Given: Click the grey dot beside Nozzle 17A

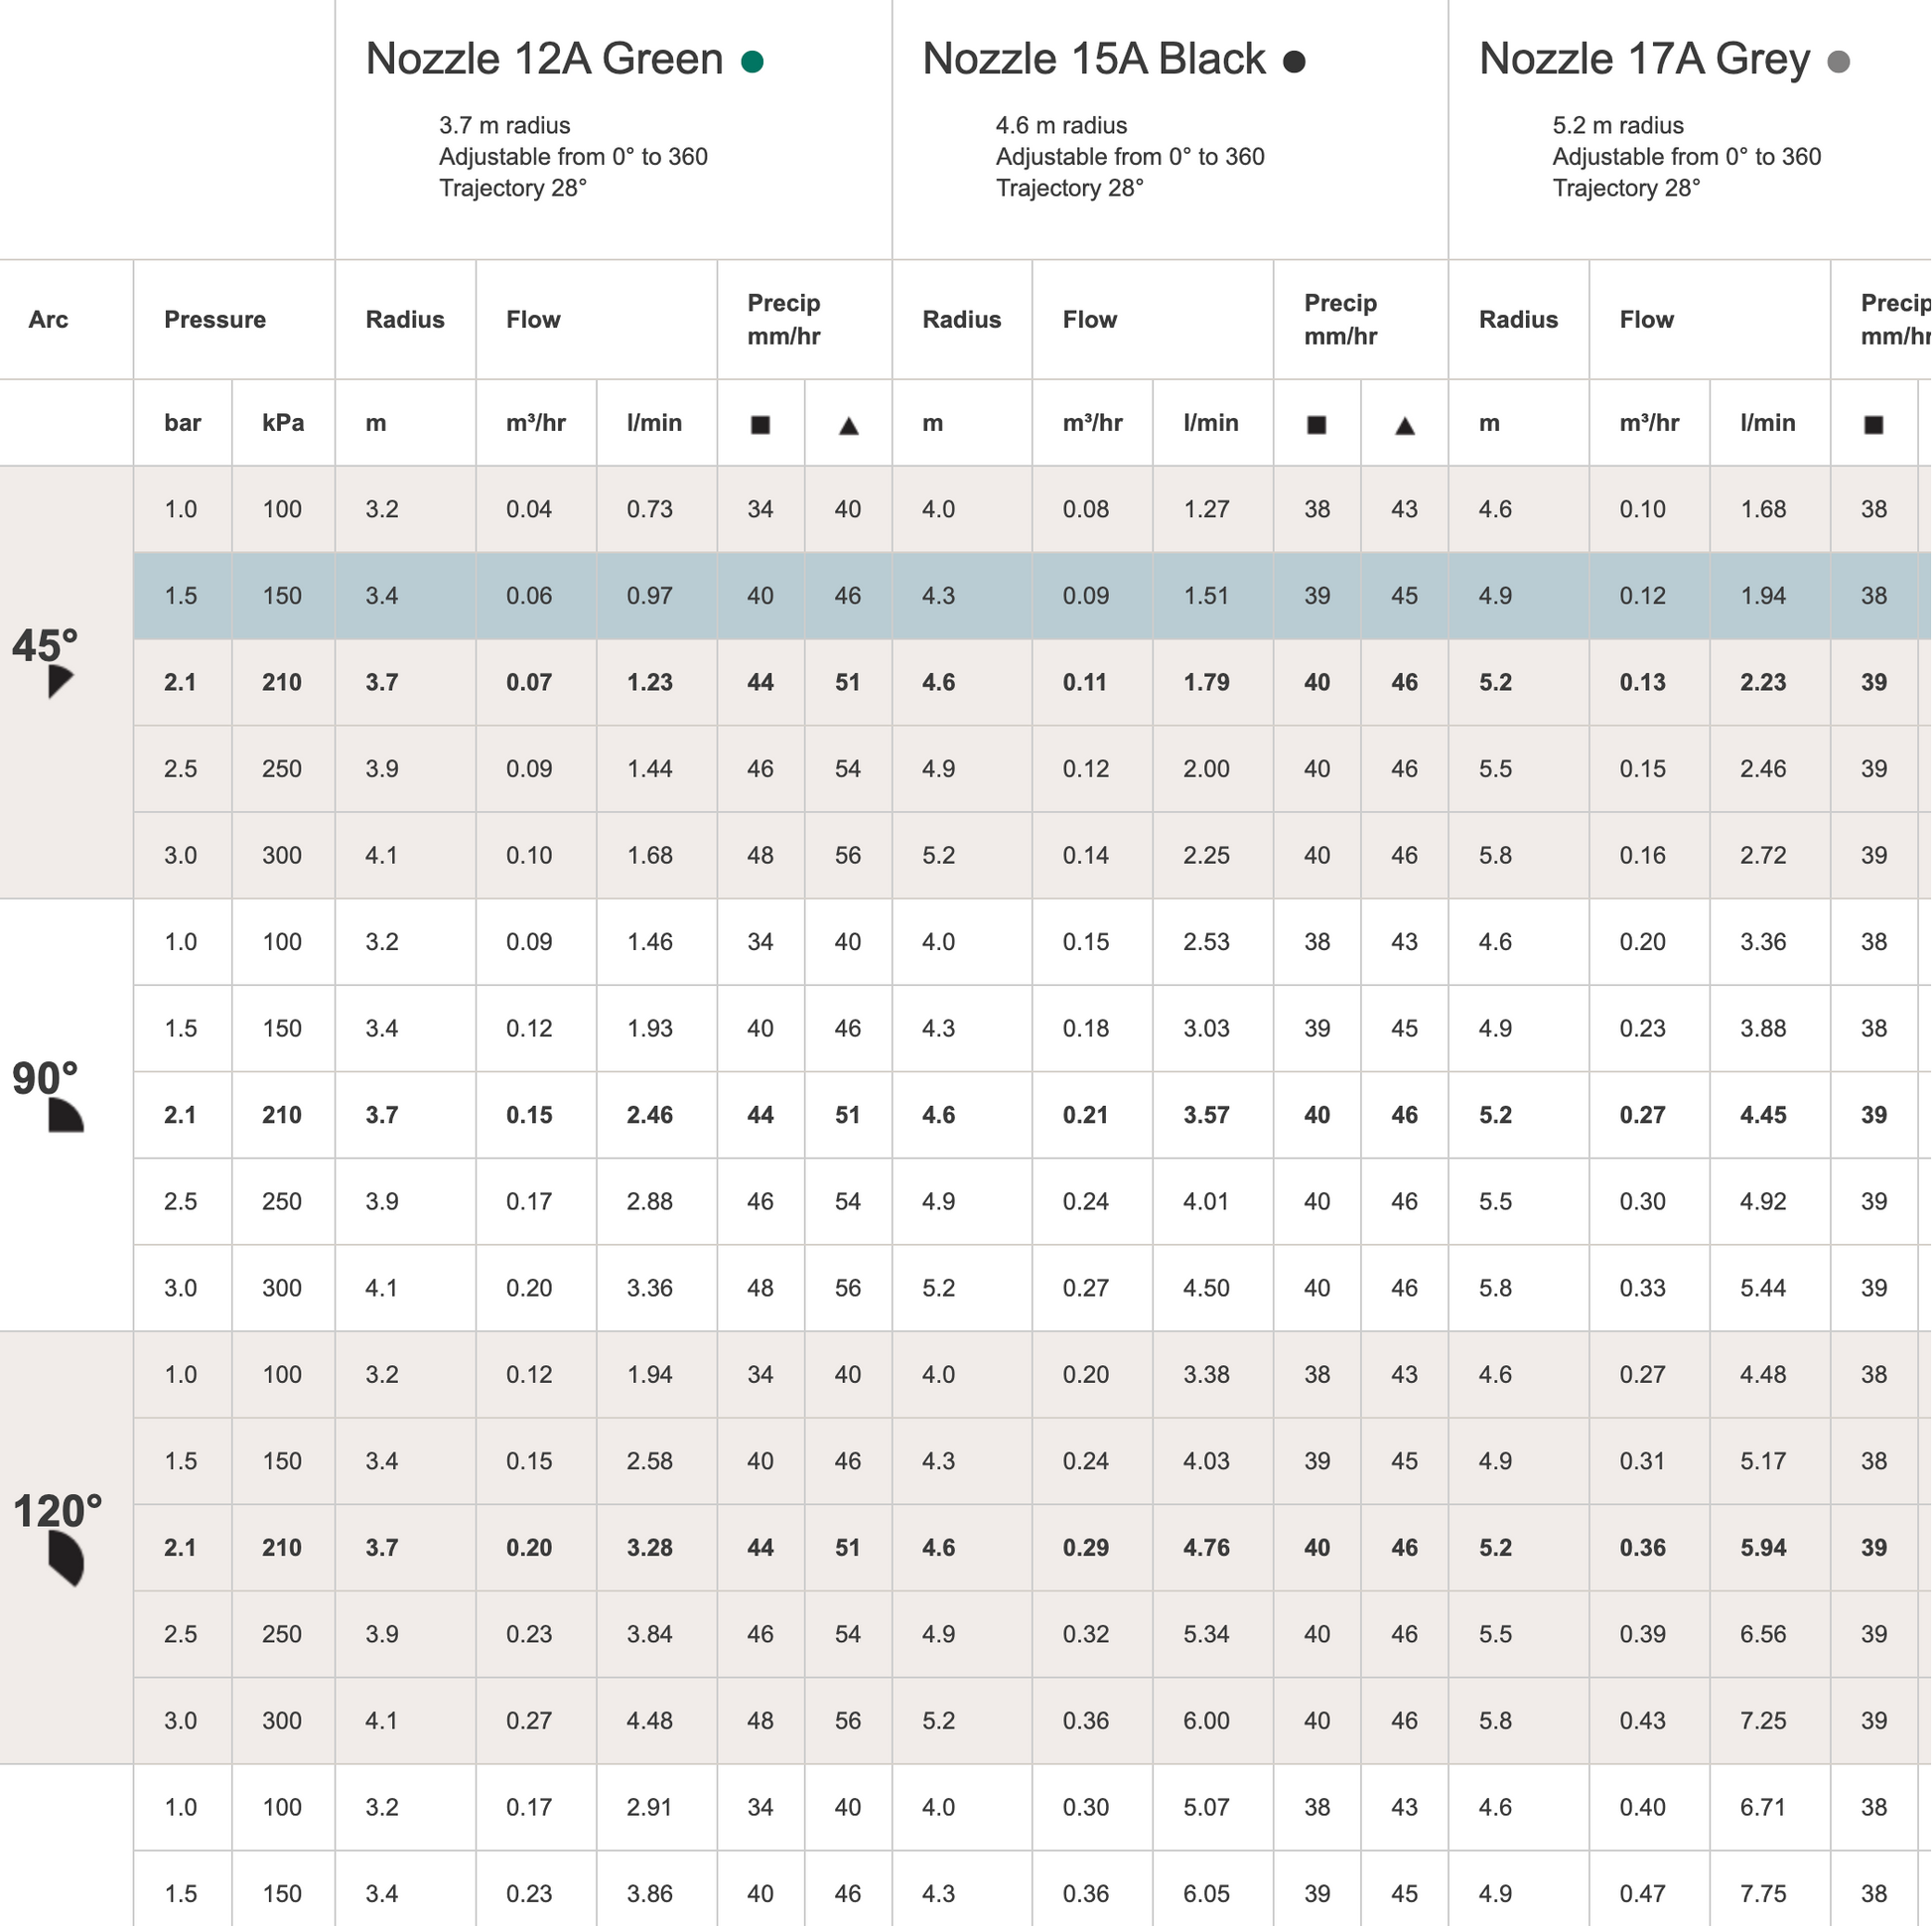Looking at the screenshot, I should [x=1838, y=62].
